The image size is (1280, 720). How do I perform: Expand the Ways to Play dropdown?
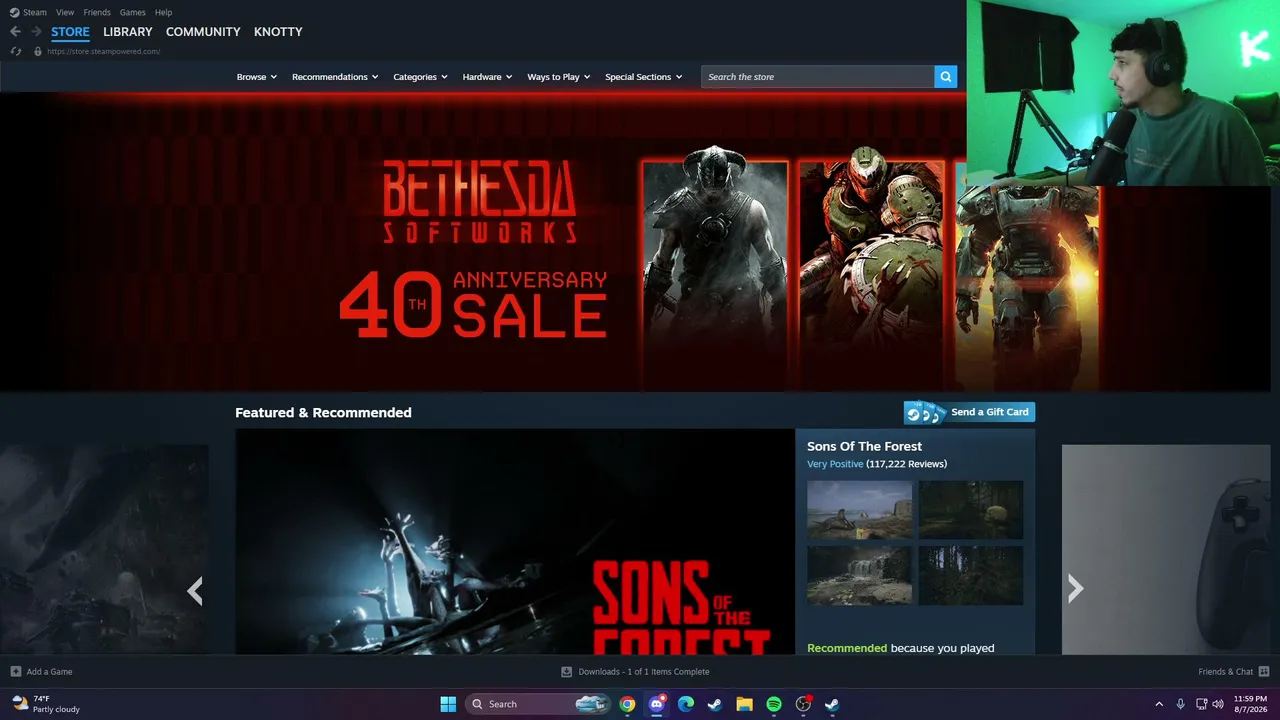(x=559, y=77)
